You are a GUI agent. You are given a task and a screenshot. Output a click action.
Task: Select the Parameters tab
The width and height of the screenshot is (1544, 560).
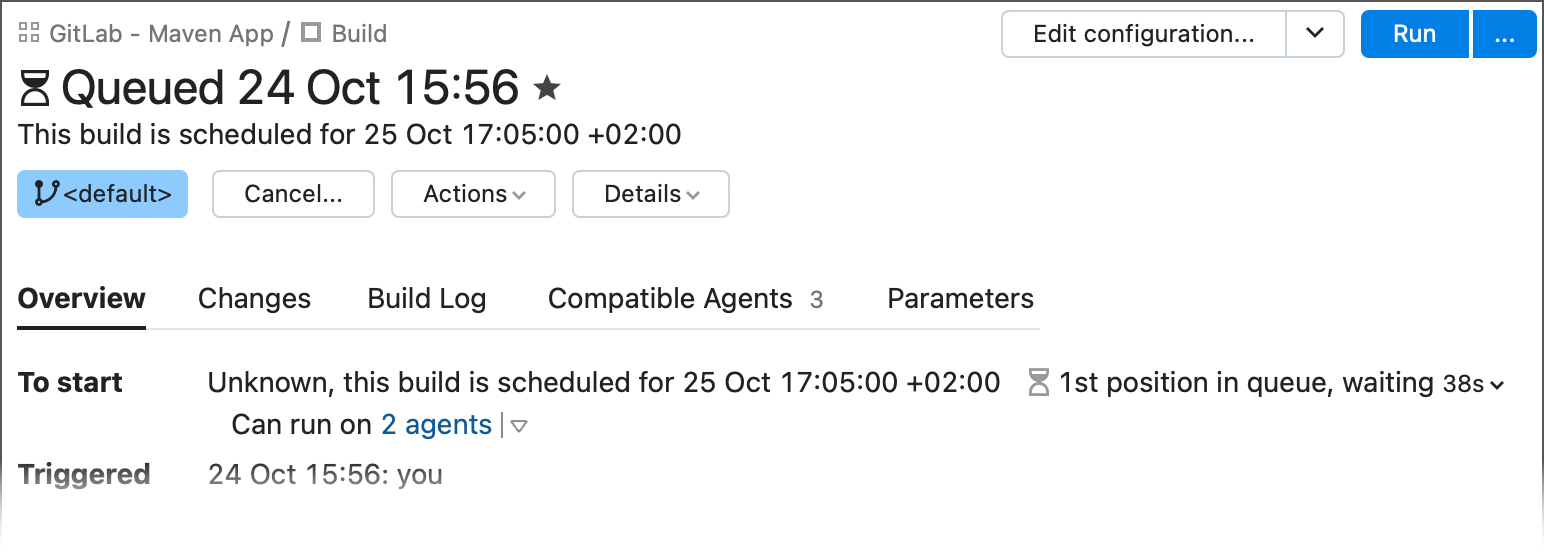click(x=960, y=299)
